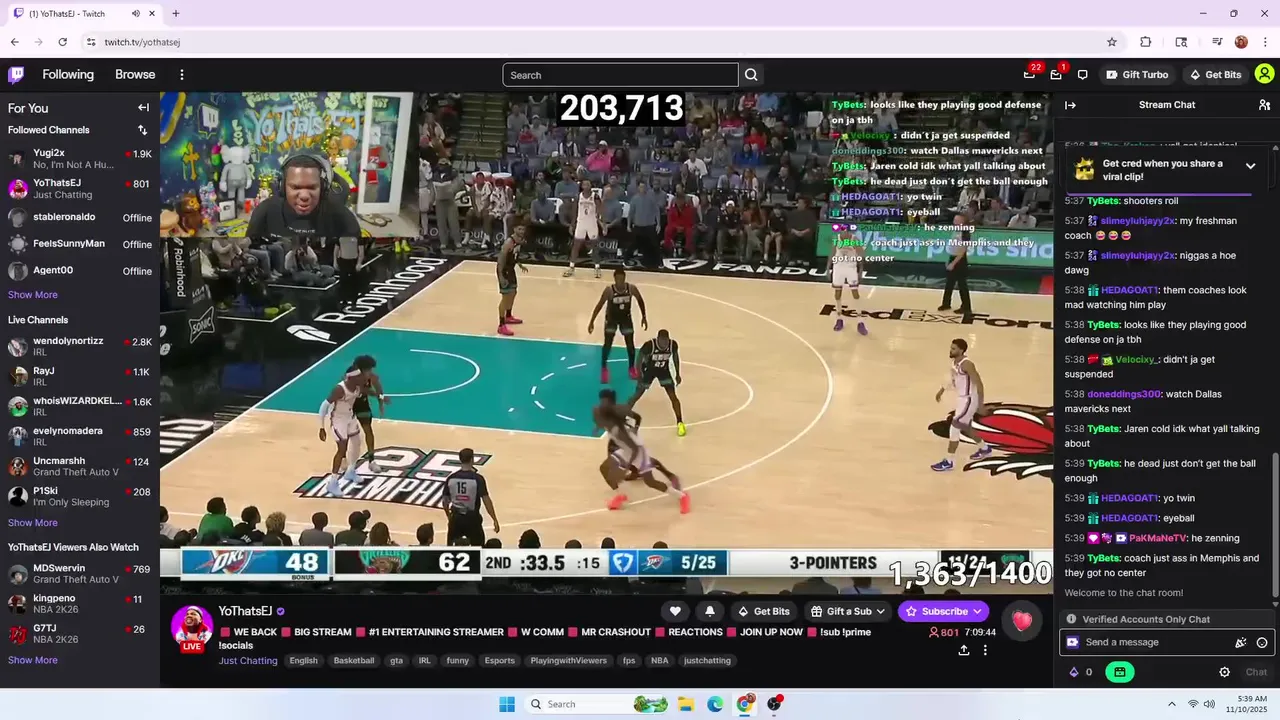1280x720 pixels.
Task: Open the Twitch home logo
Action: [16, 75]
